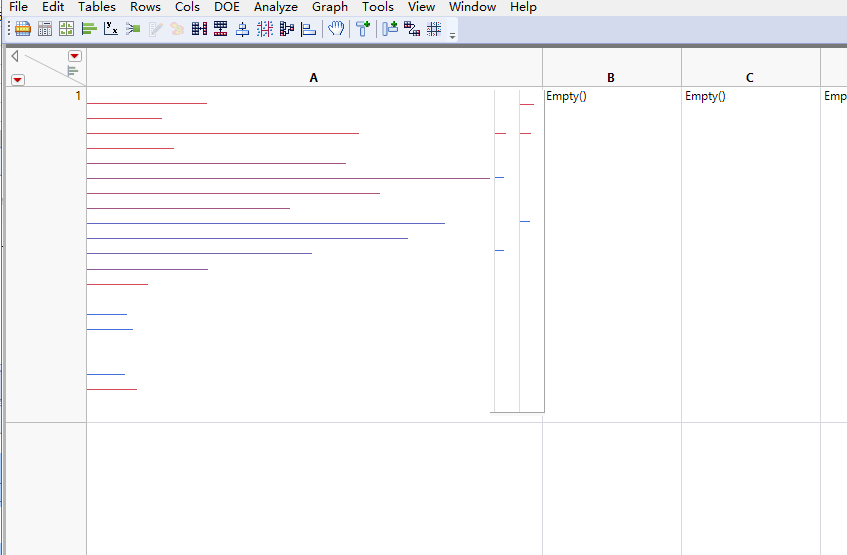
Task: Open the Help menu
Action: 523,7
